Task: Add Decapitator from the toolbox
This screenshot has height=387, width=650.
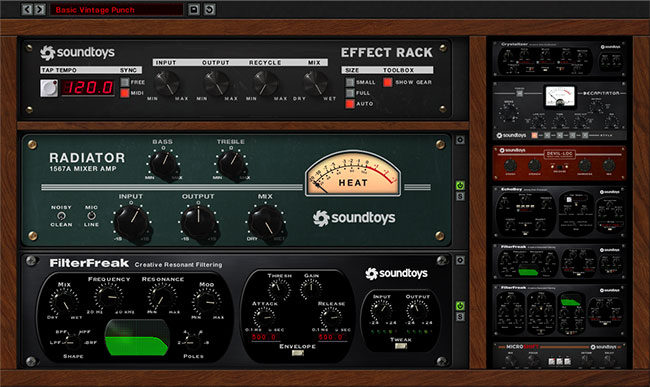Action: tap(559, 111)
